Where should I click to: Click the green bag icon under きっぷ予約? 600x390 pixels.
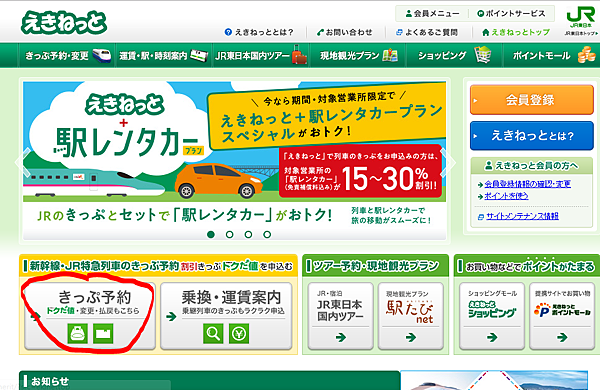click(x=77, y=334)
